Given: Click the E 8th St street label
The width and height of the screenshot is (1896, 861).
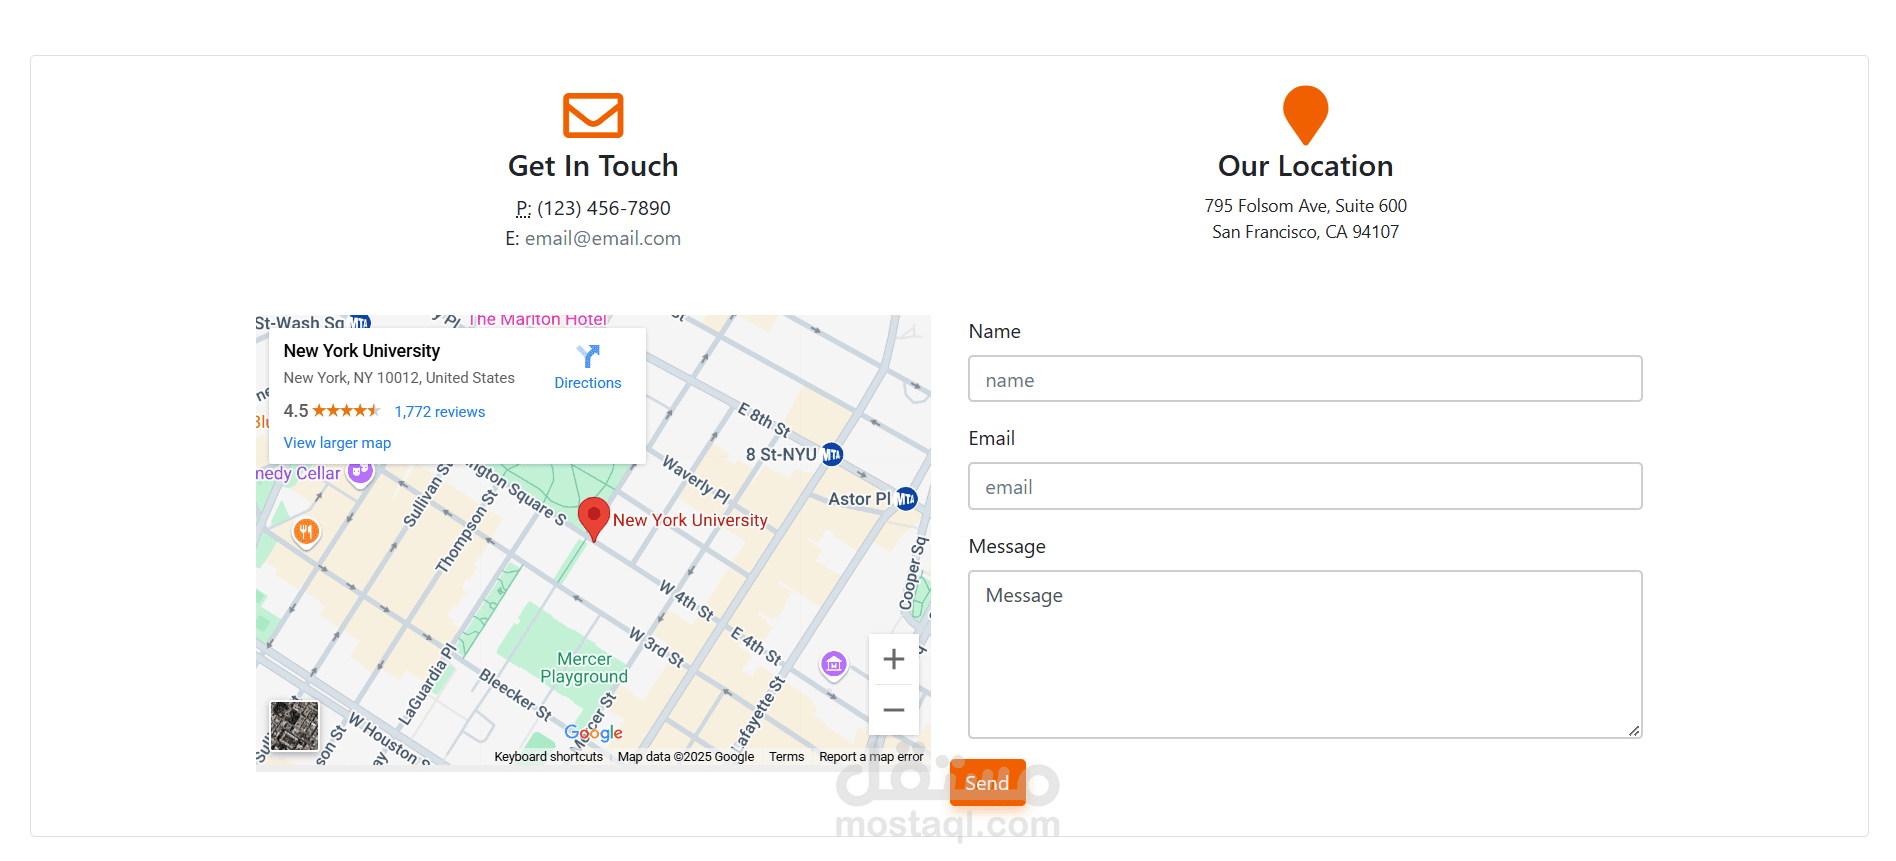Looking at the screenshot, I should coord(764,420).
